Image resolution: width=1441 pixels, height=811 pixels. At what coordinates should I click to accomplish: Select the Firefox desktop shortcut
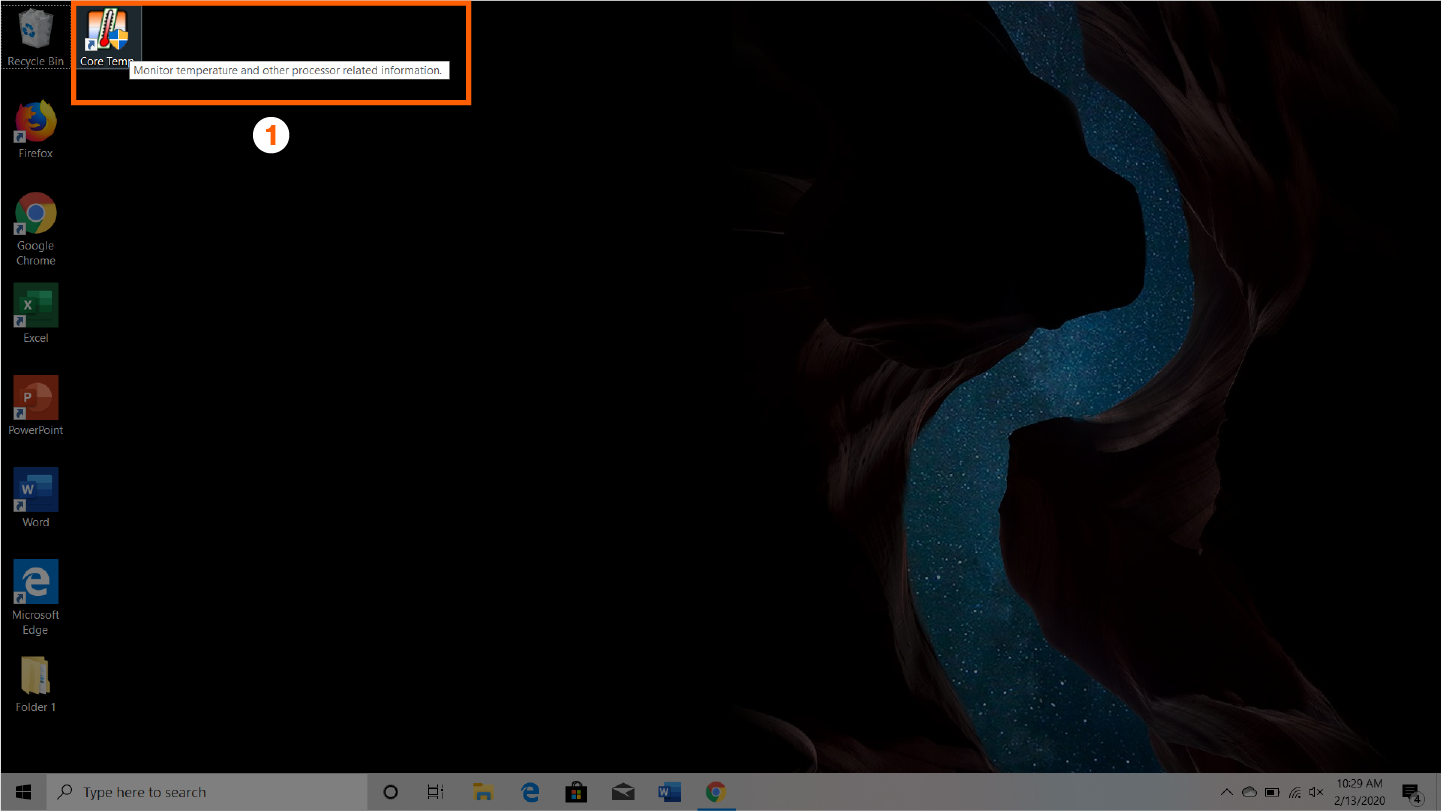pos(36,125)
